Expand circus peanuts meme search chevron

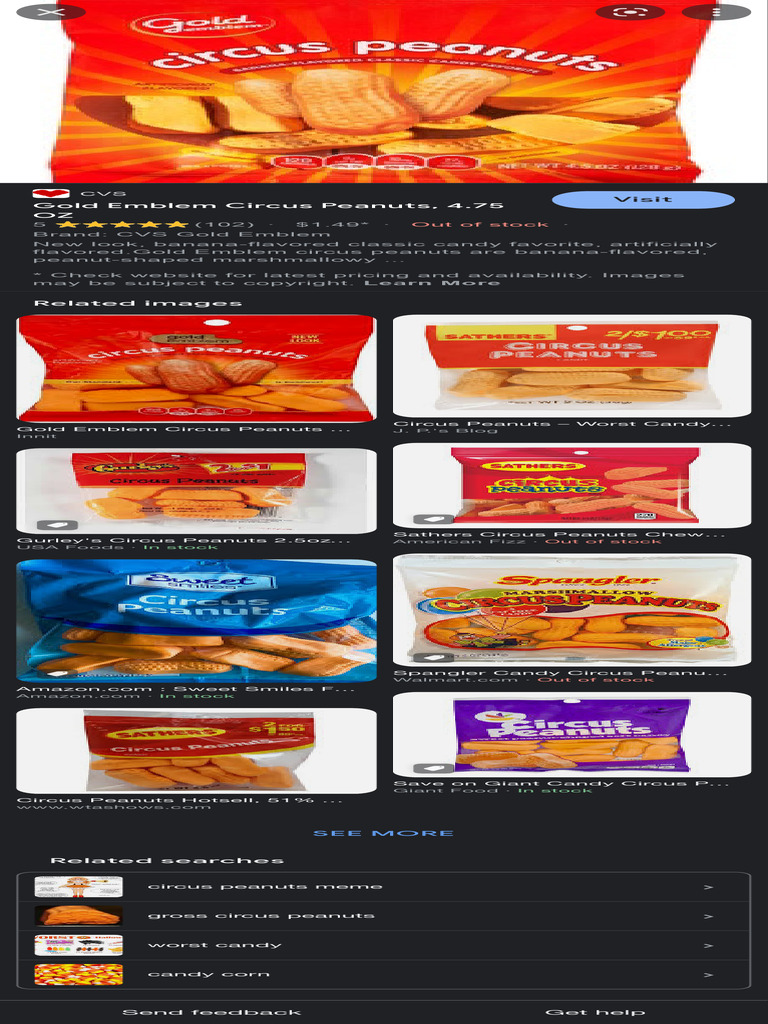click(709, 888)
